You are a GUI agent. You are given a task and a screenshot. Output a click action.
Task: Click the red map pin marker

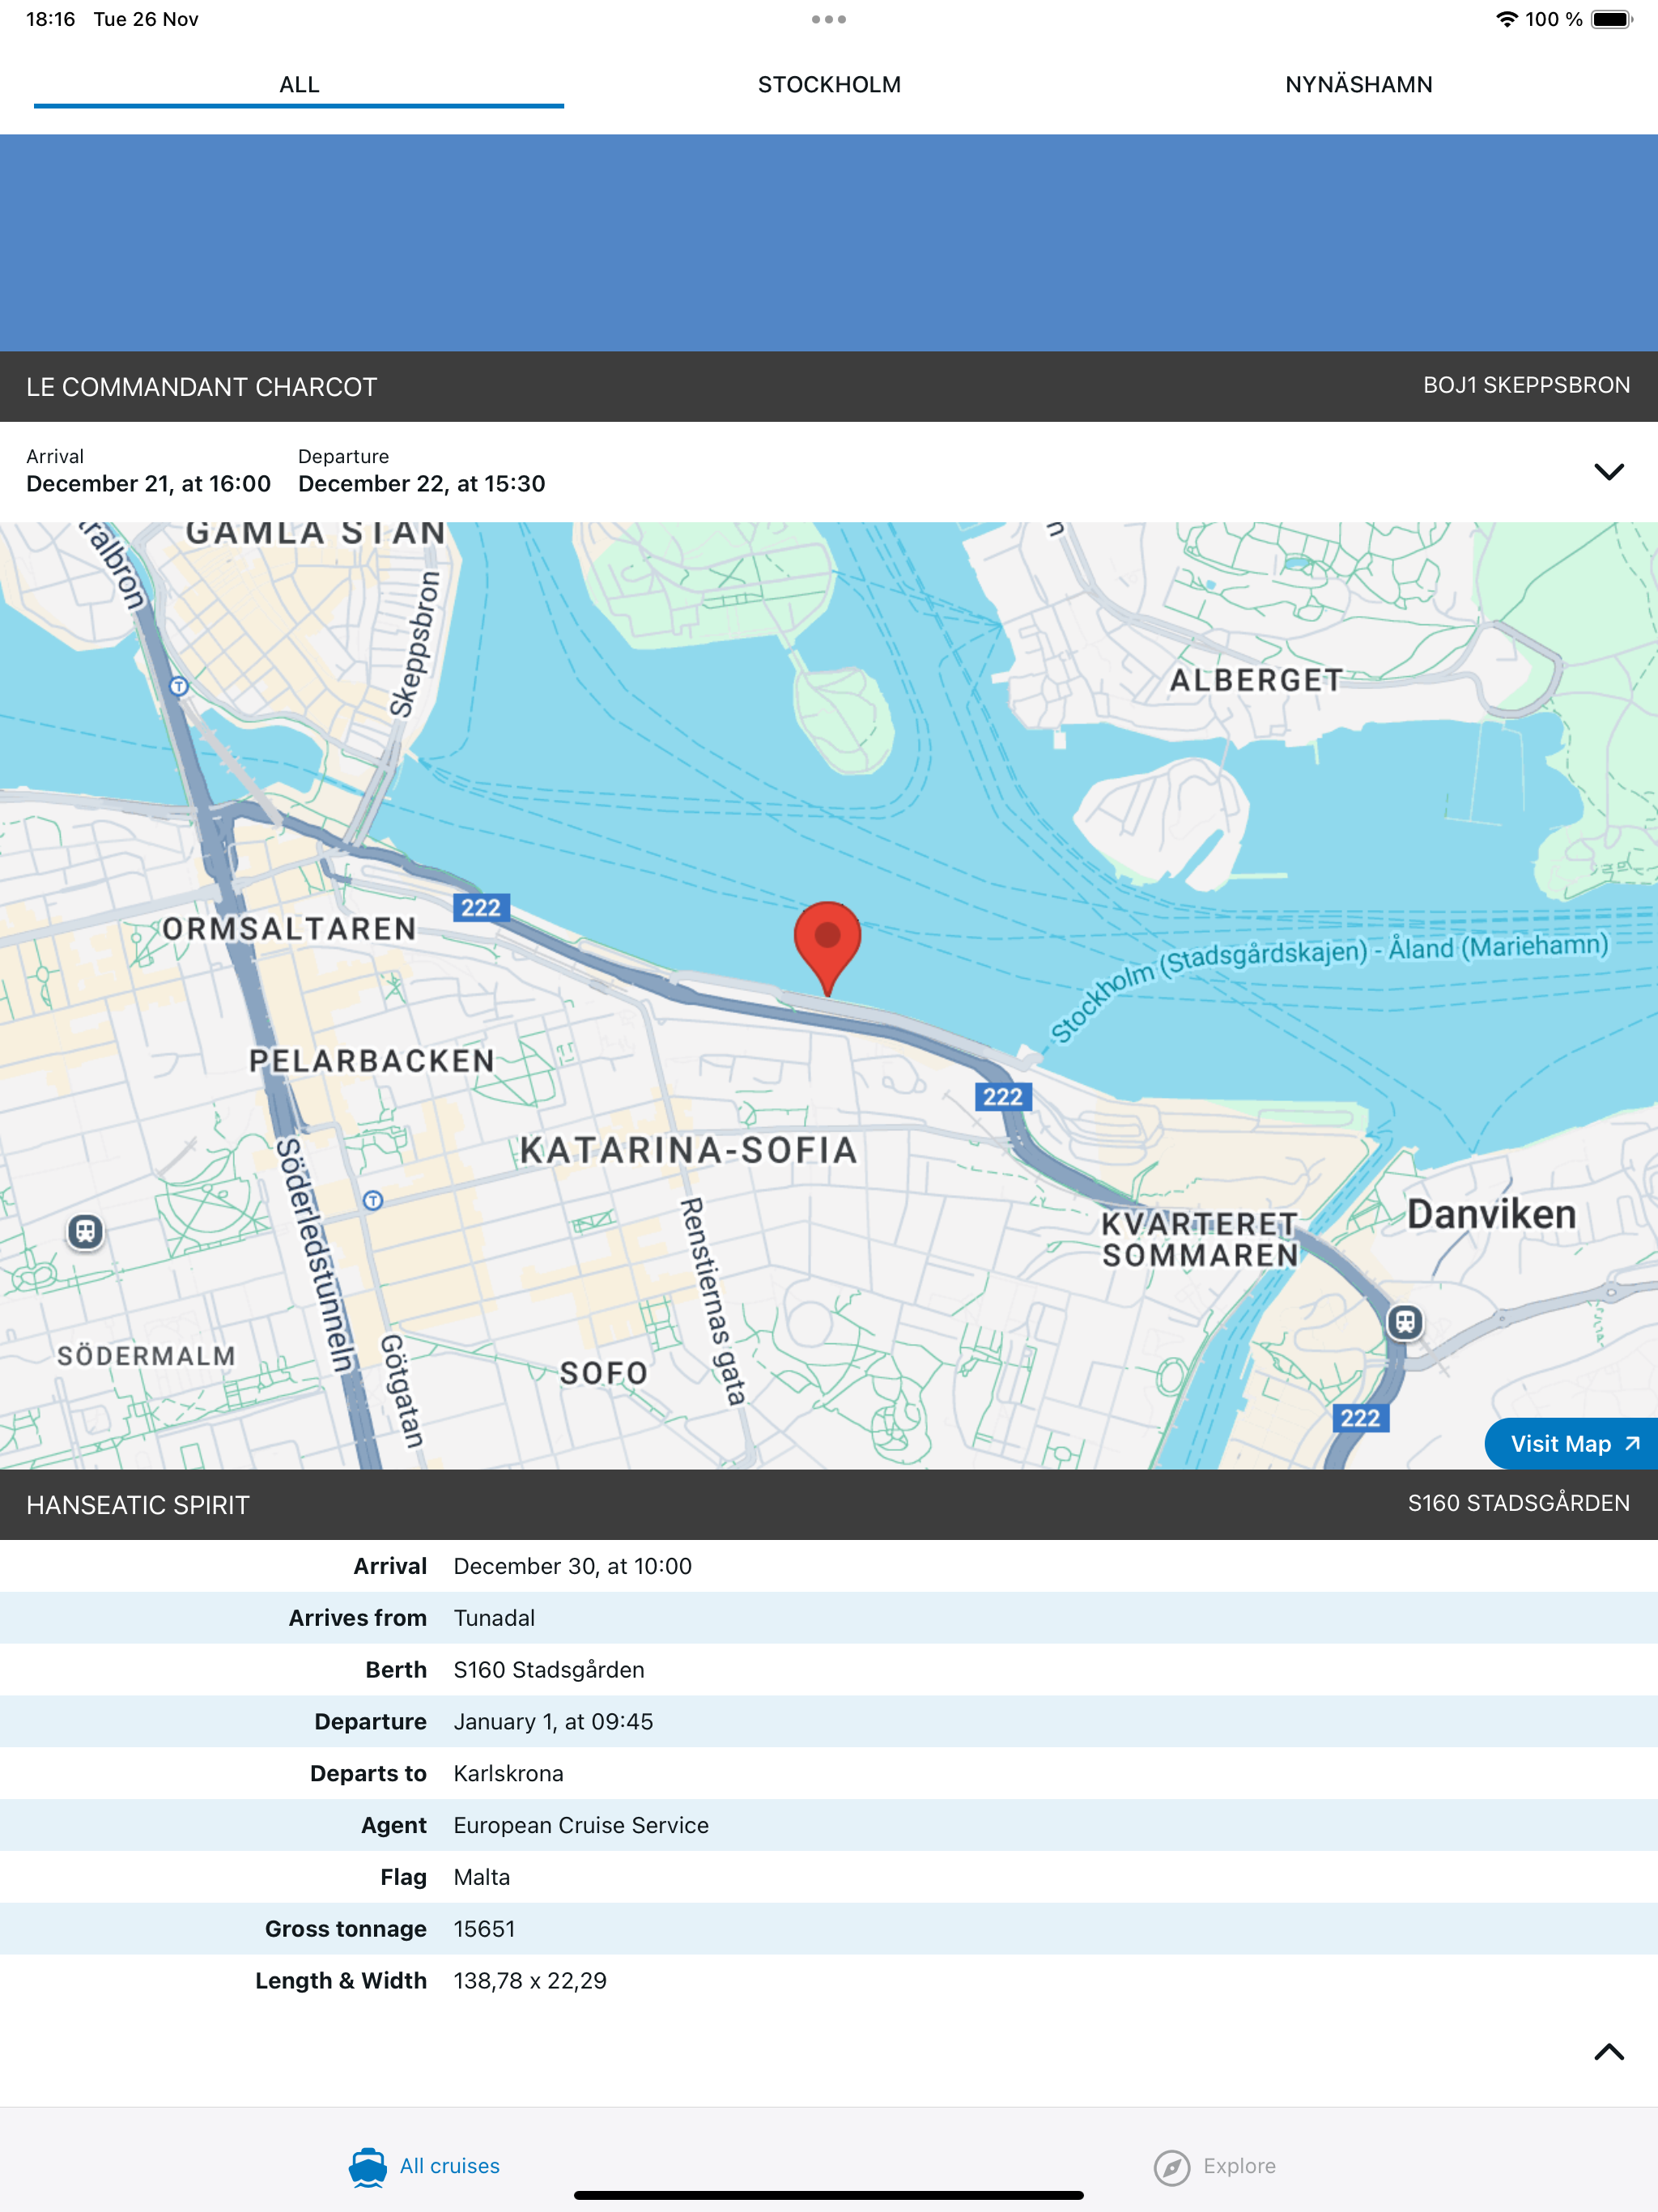[827, 948]
